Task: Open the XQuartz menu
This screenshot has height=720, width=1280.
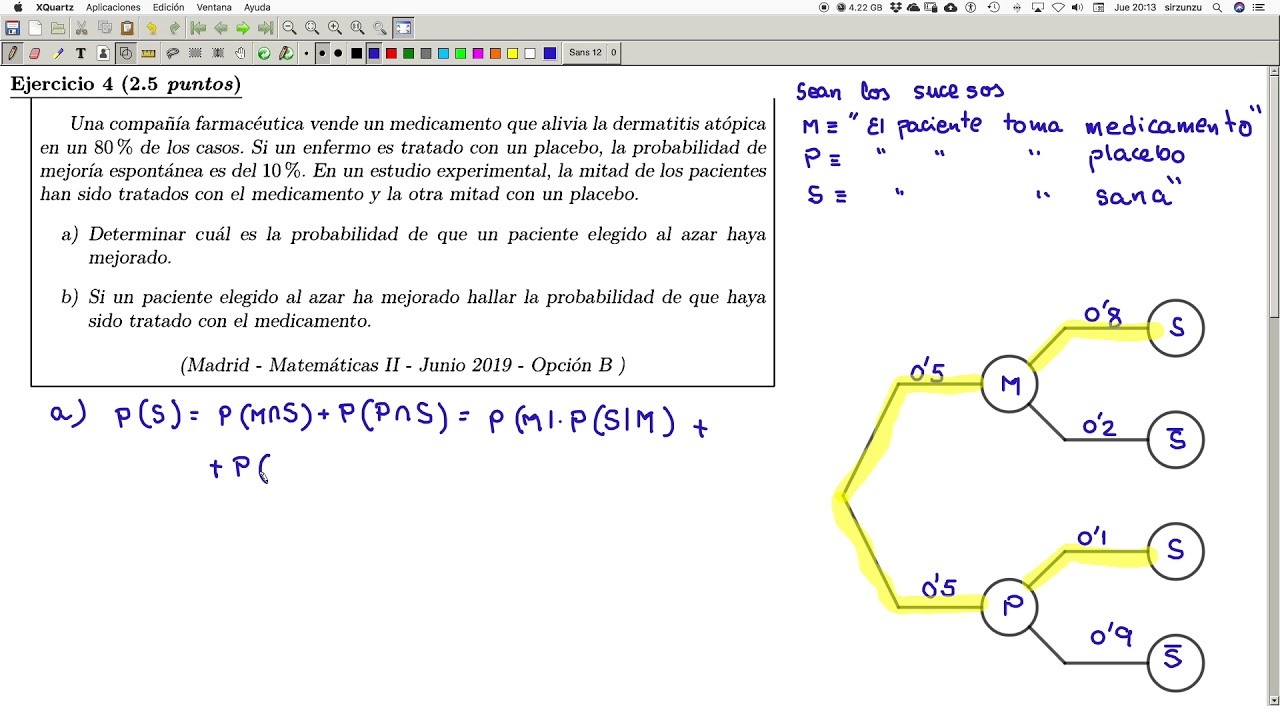Action: (55, 7)
